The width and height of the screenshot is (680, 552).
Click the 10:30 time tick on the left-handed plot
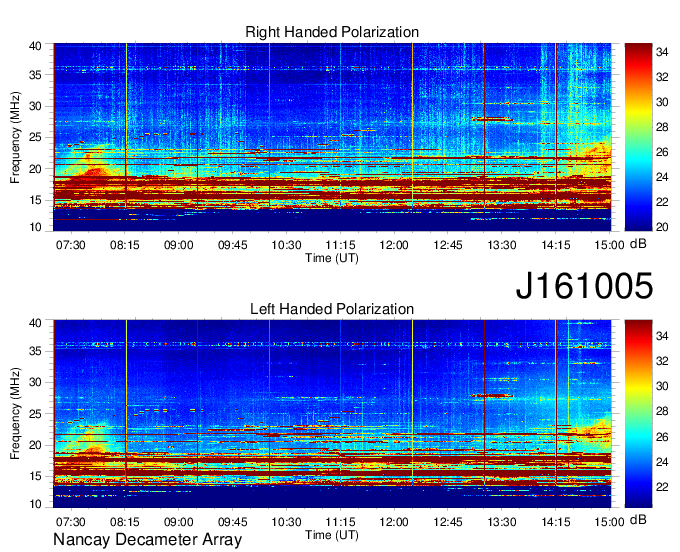pos(286,522)
